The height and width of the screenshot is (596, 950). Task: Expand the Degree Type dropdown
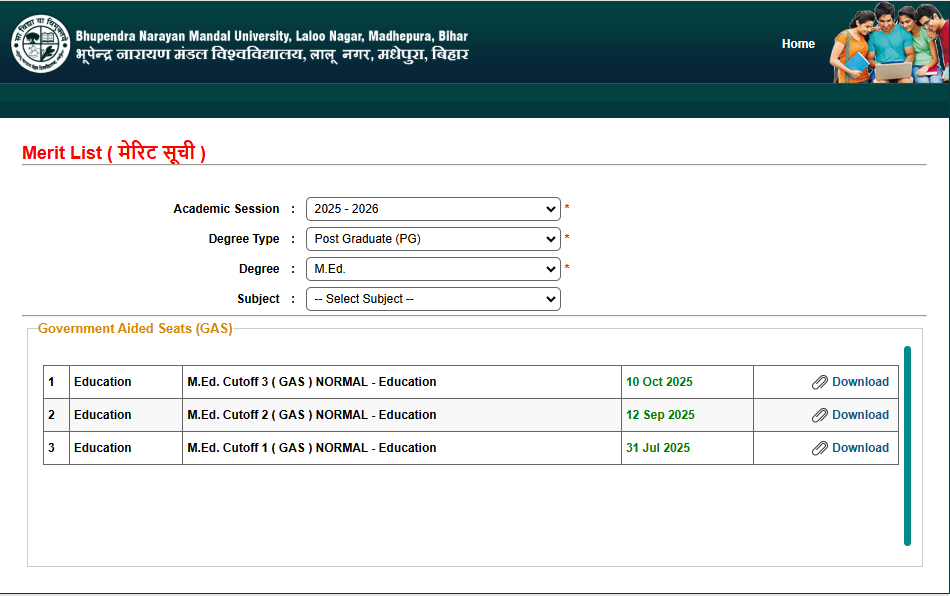click(433, 239)
